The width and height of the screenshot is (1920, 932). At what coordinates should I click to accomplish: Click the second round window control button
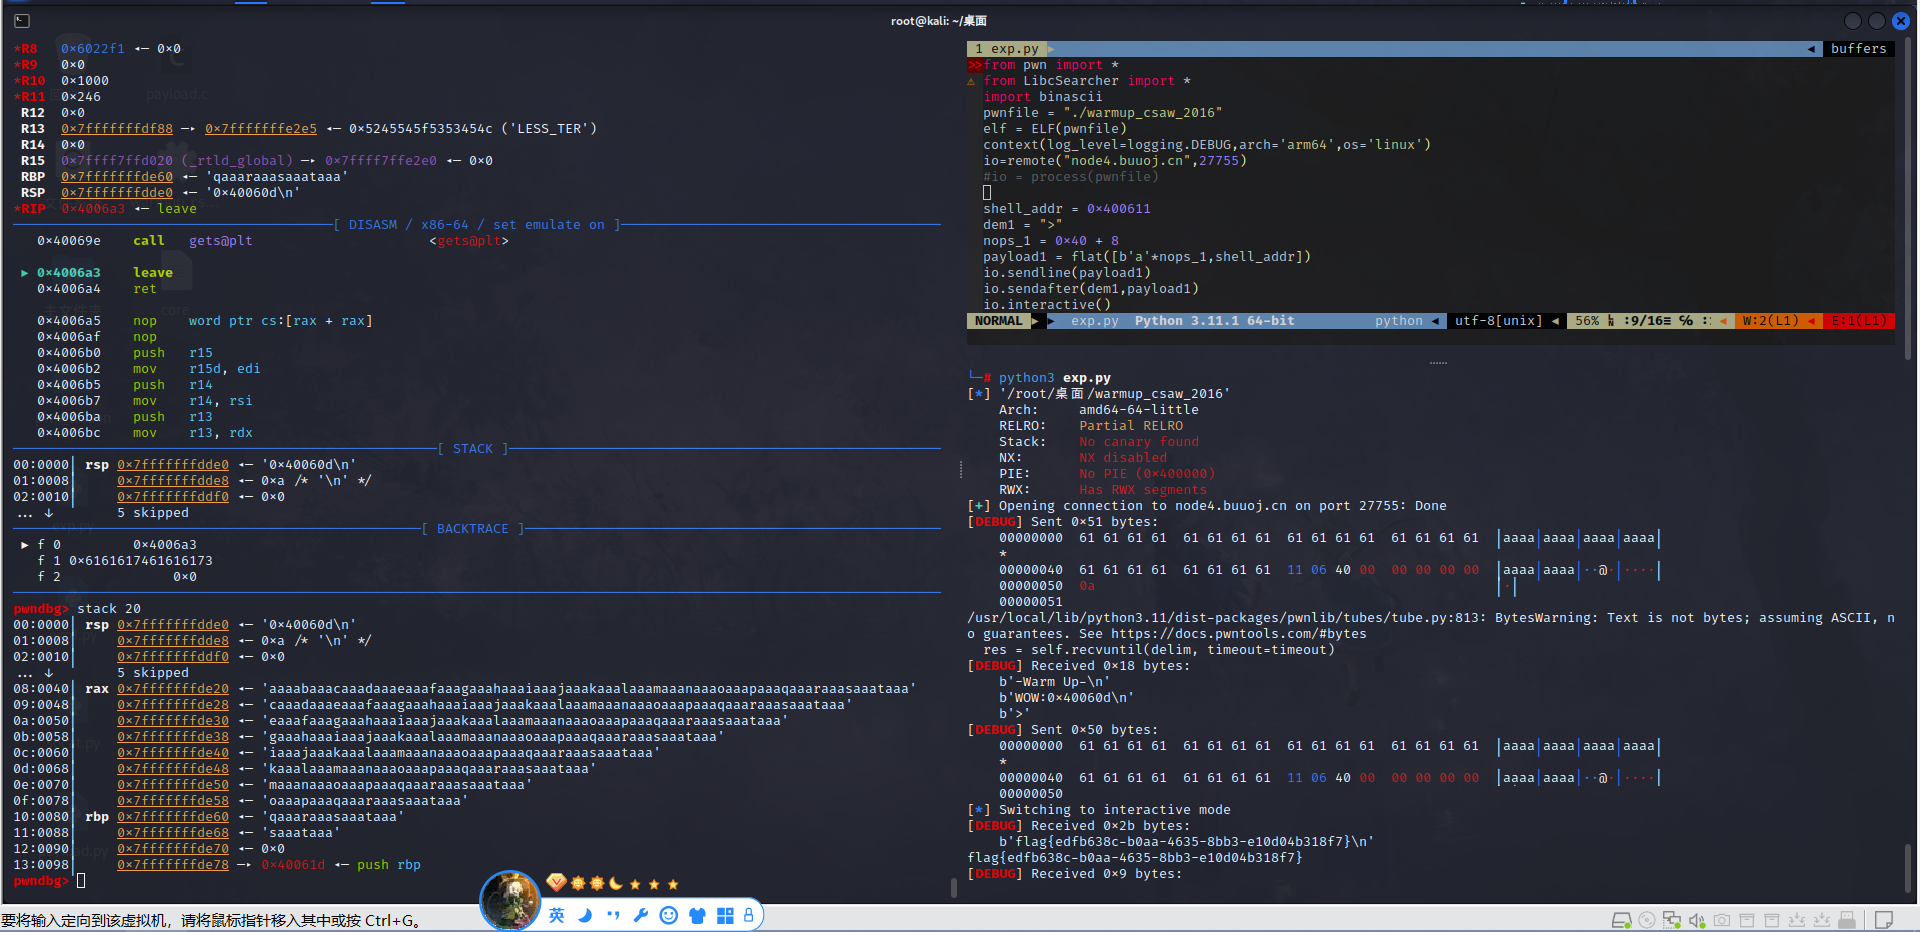1876,21
